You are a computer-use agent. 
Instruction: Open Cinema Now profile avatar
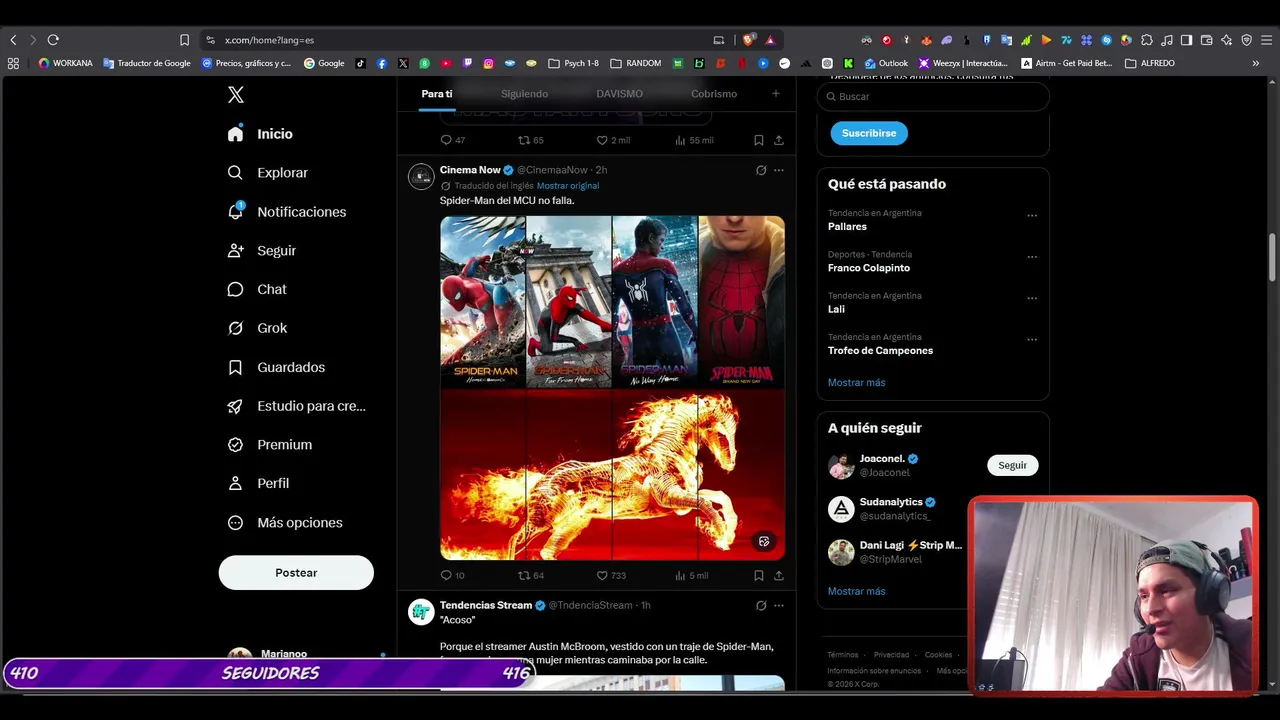coord(421,176)
